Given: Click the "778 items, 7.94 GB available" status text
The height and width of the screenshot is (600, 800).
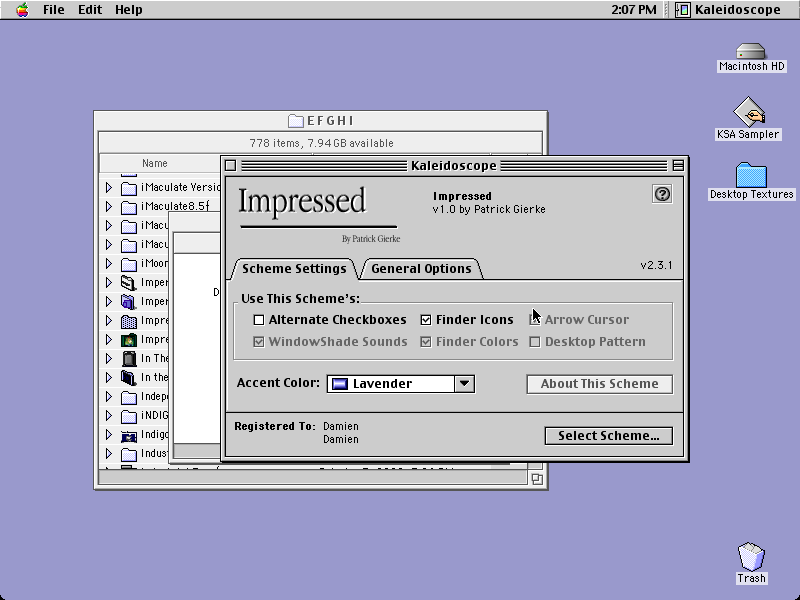Looking at the screenshot, I should click(x=321, y=143).
